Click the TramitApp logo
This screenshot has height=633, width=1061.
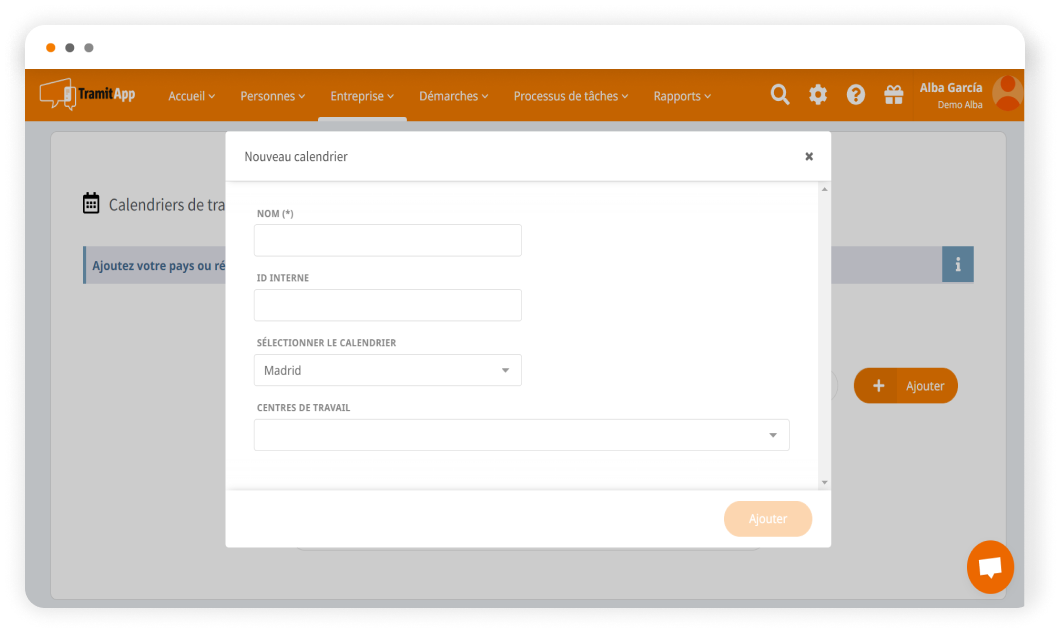tap(88, 94)
